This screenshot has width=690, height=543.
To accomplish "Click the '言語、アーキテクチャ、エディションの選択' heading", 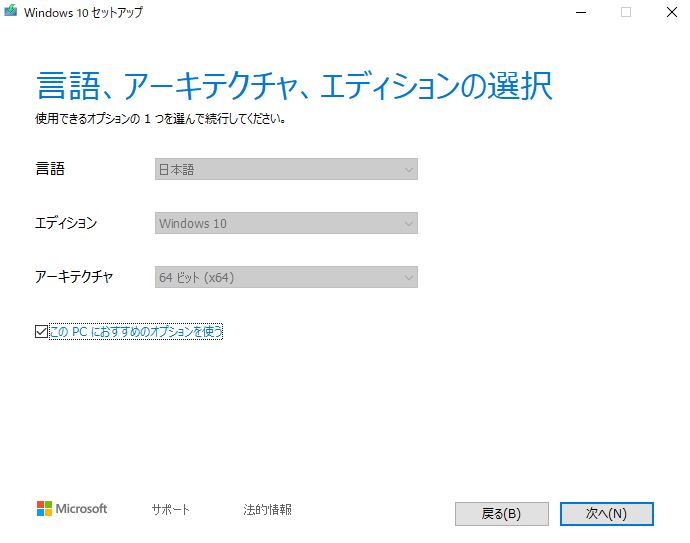I will click(294, 85).
